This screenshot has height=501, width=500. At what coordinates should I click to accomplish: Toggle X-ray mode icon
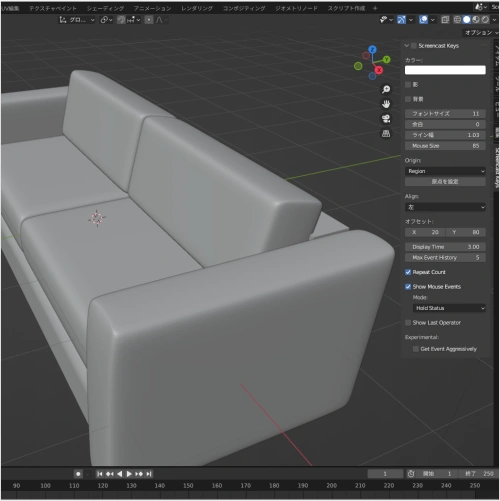(x=445, y=20)
